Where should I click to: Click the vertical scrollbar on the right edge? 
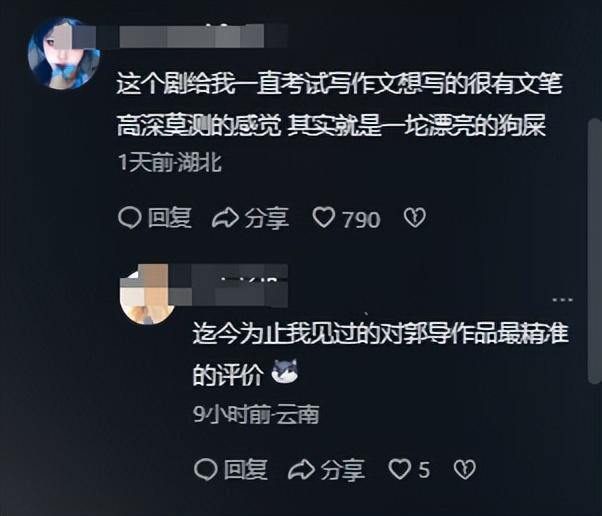point(595,251)
